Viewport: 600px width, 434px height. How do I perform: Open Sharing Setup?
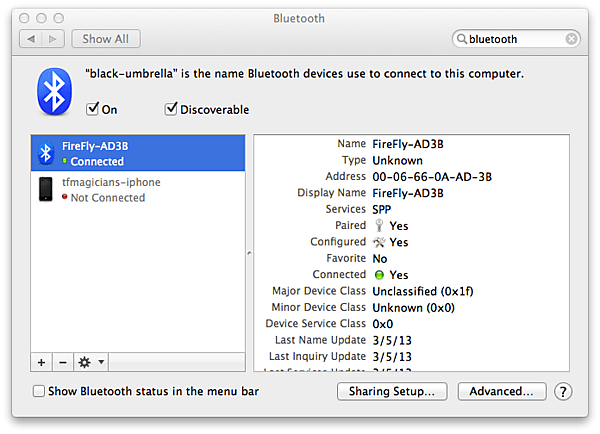[391, 391]
